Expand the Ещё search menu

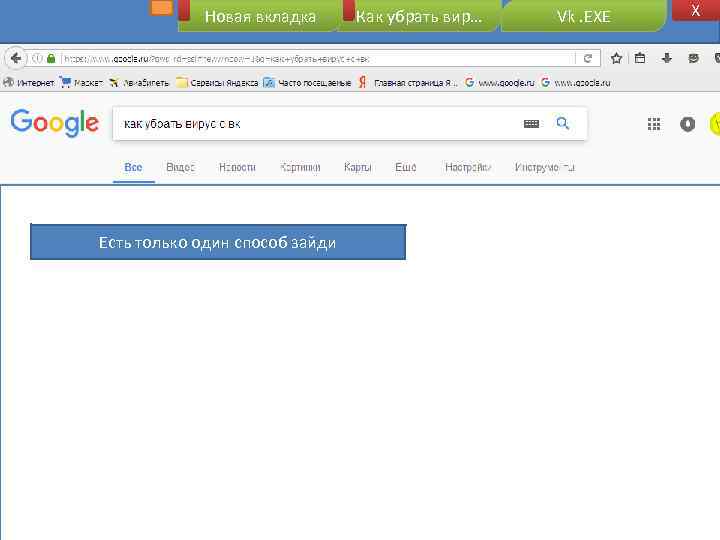coord(406,167)
